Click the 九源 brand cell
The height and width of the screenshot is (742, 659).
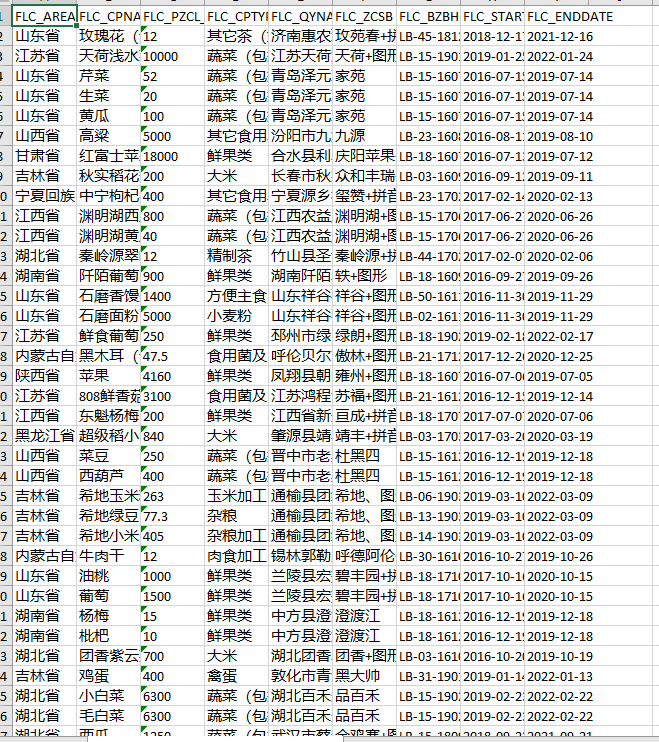364,136
